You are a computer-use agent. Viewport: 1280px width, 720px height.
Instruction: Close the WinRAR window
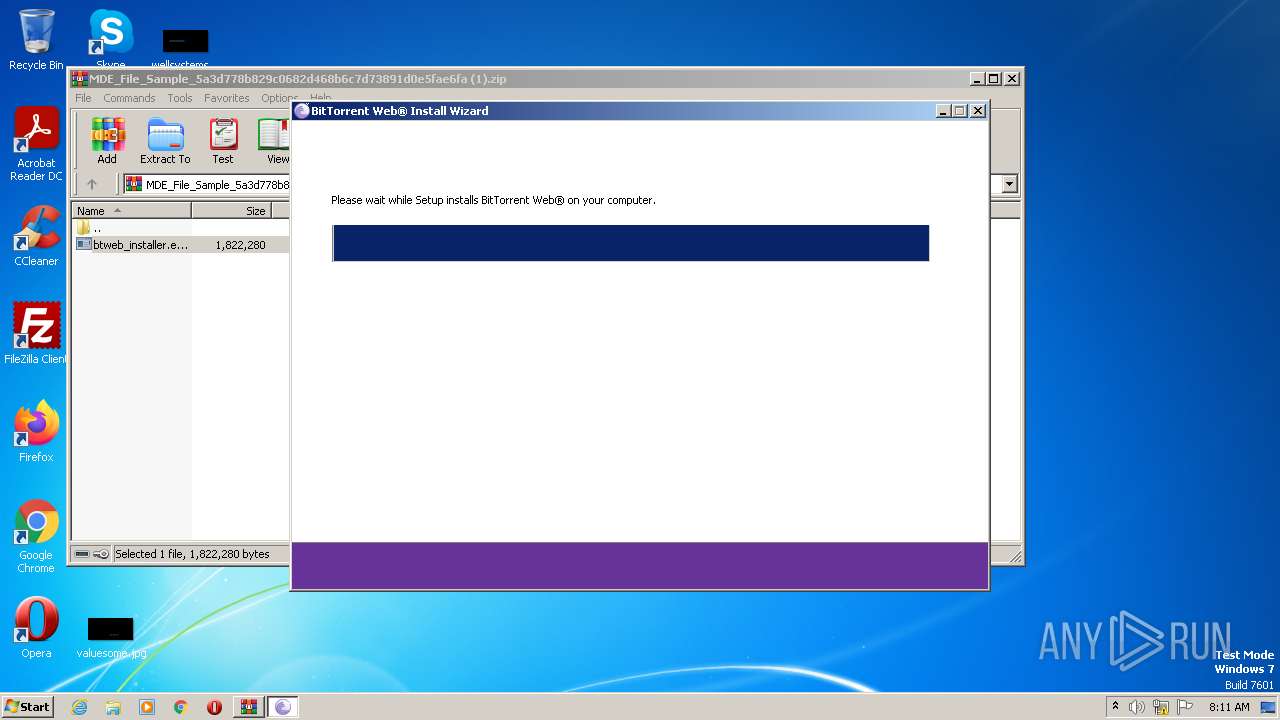click(x=1012, y=79)
